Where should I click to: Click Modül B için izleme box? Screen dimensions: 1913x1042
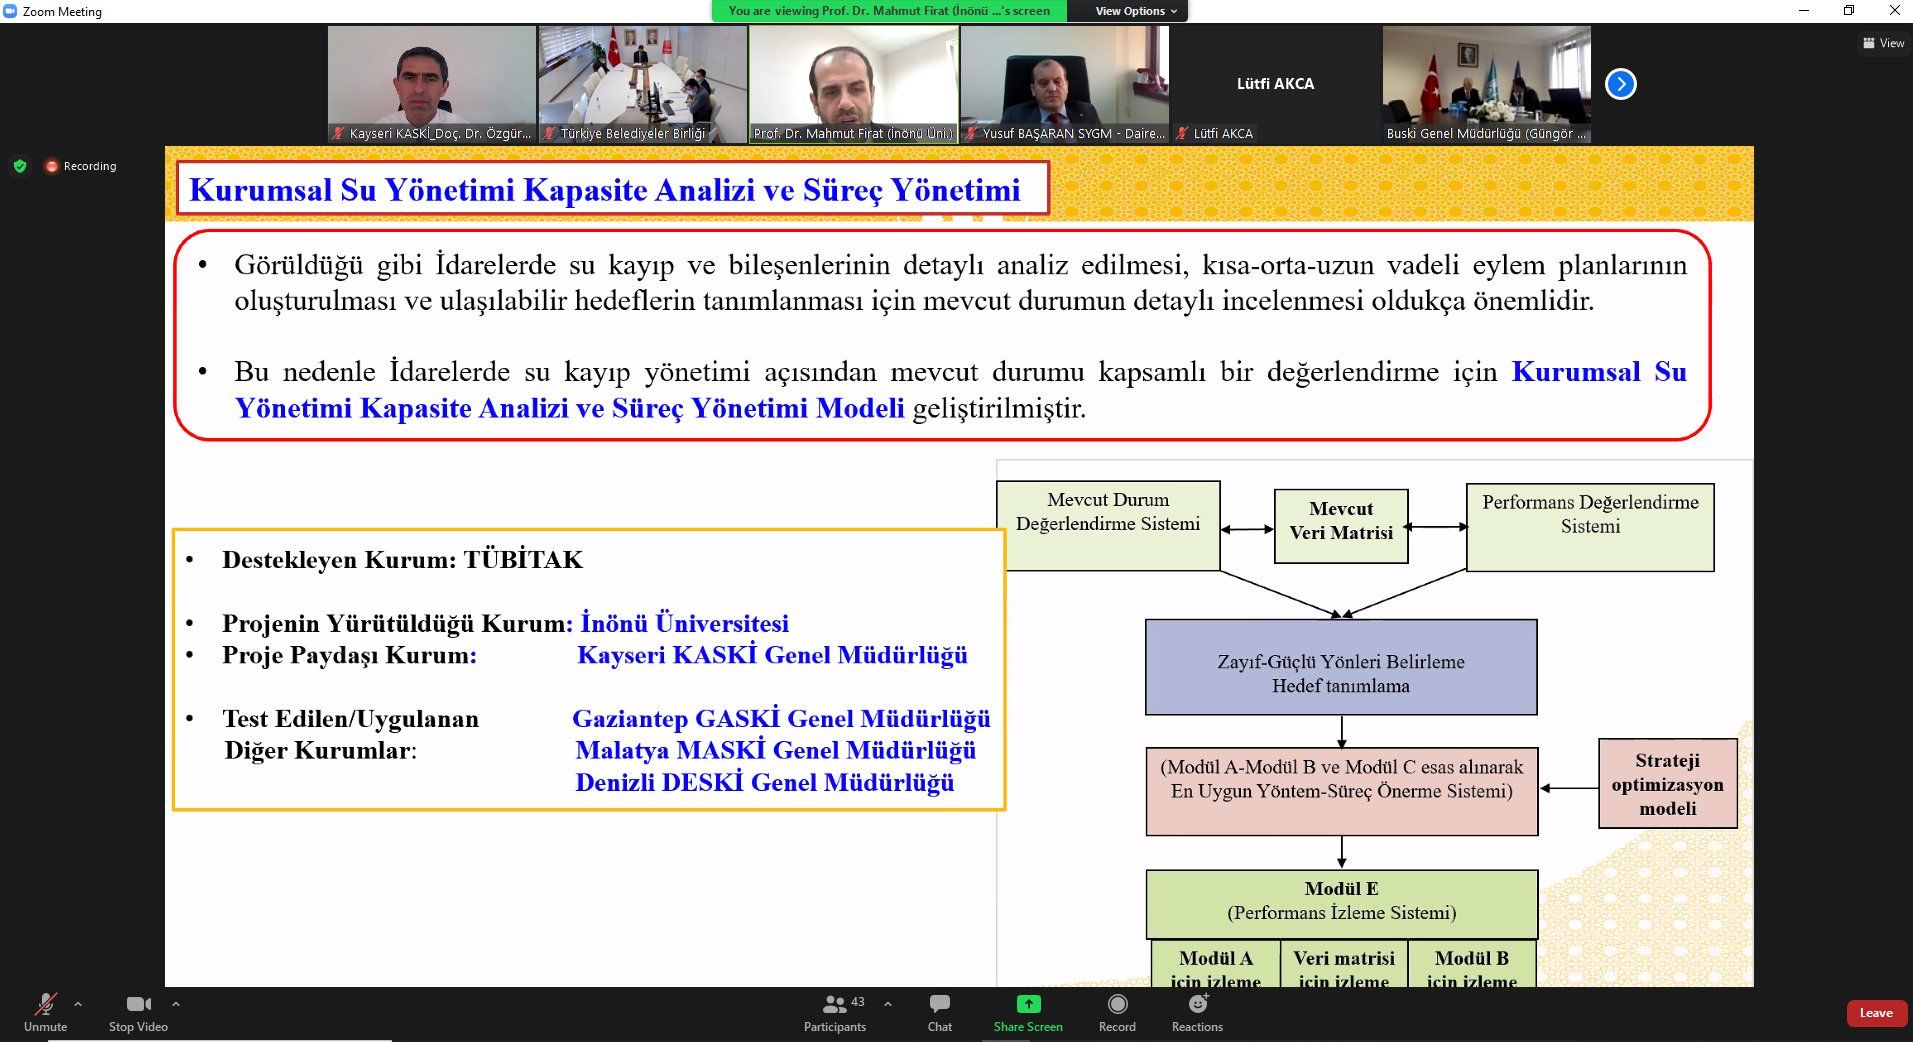[1472, 965]
